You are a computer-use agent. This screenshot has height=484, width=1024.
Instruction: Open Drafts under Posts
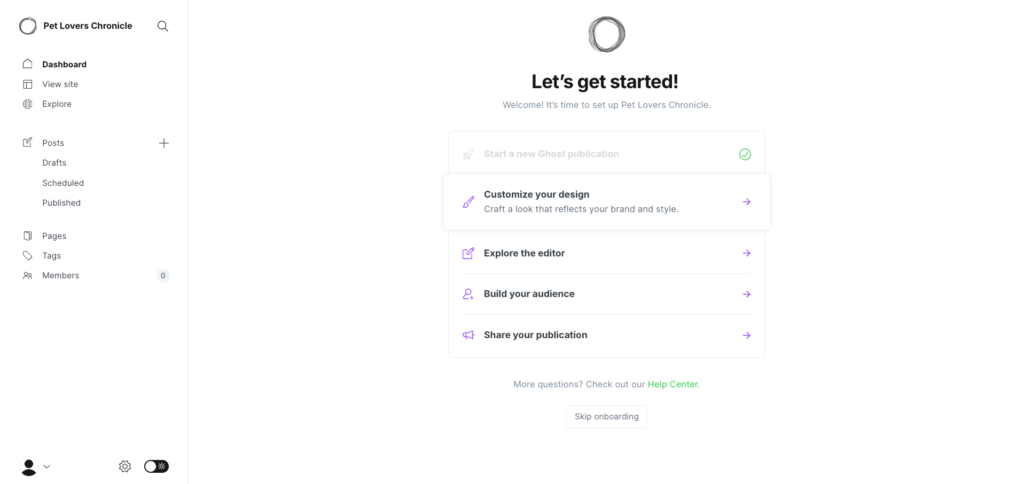tap(54, 162)
